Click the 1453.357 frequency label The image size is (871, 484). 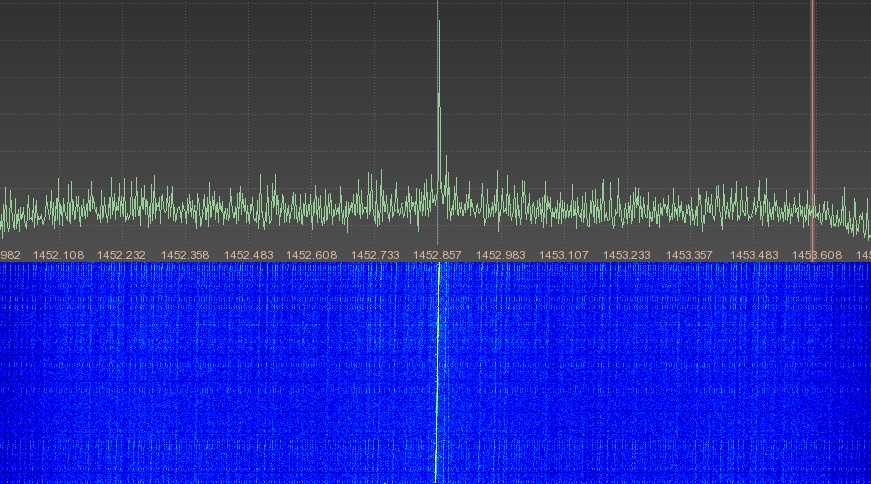pyautogui.click(x=689, y=255)
